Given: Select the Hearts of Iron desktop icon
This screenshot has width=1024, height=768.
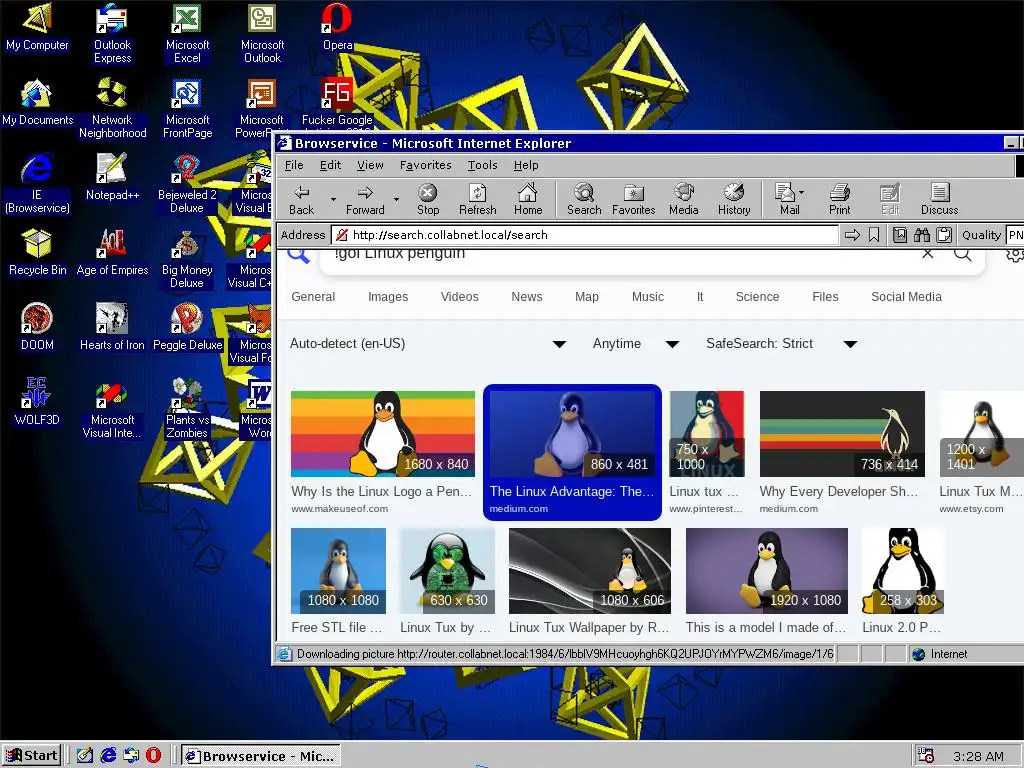Looking at the screenshot, I should tap(112, 327).
